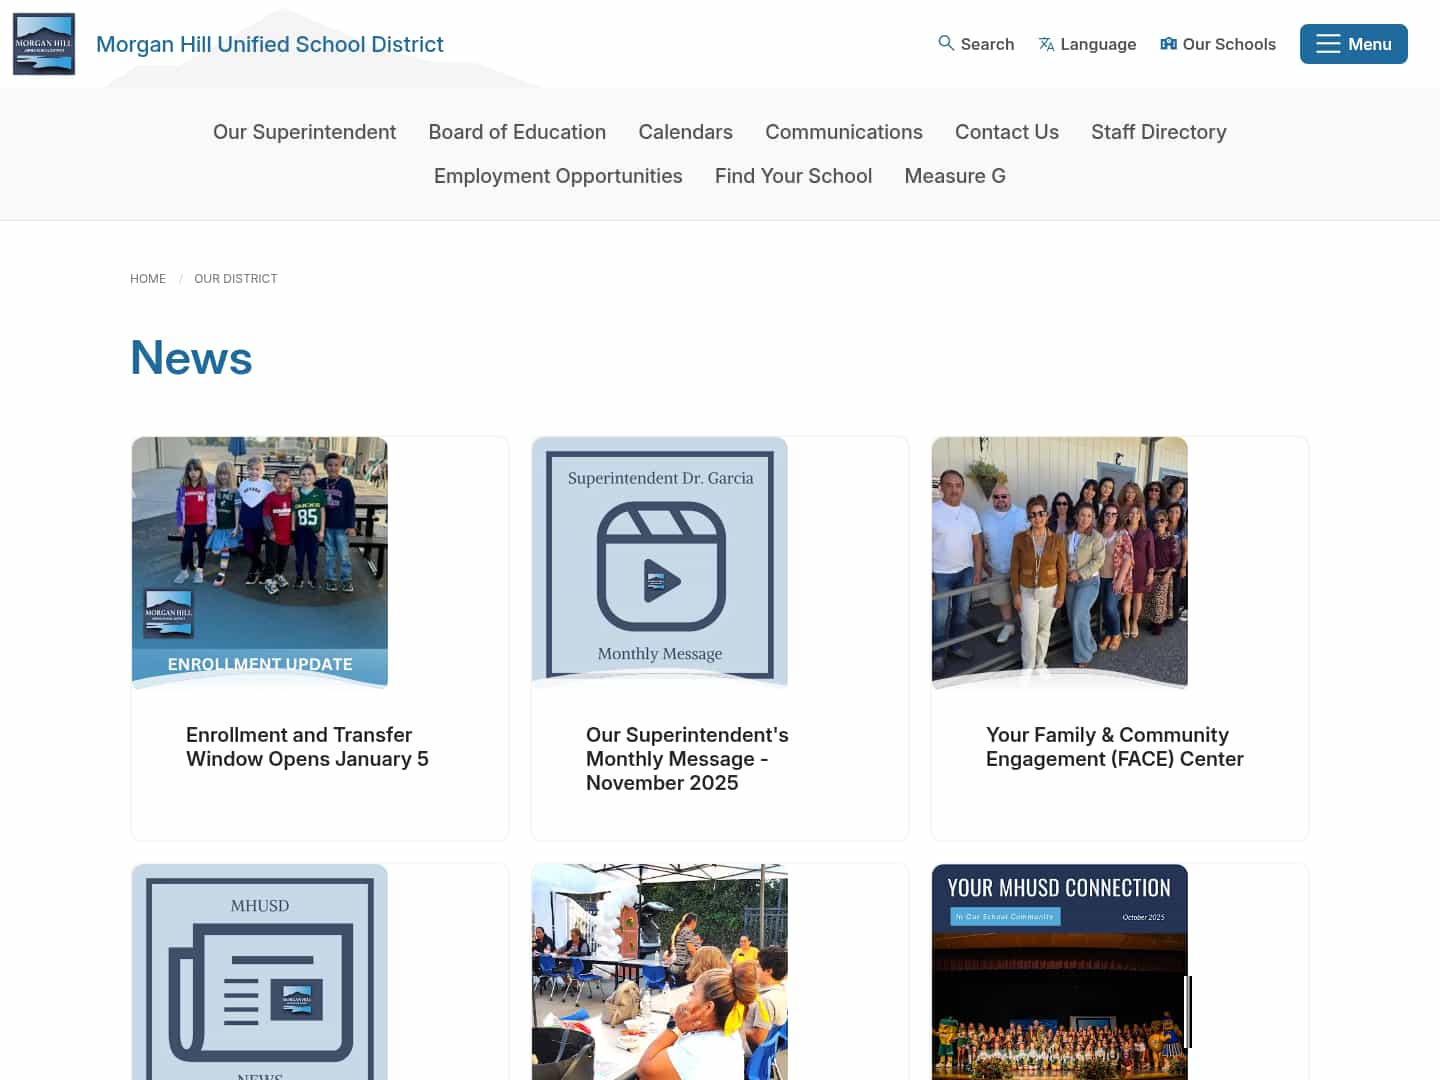Click the Our Schools building icon
Viewport: 1440px width, 1080px height.
1167,44
